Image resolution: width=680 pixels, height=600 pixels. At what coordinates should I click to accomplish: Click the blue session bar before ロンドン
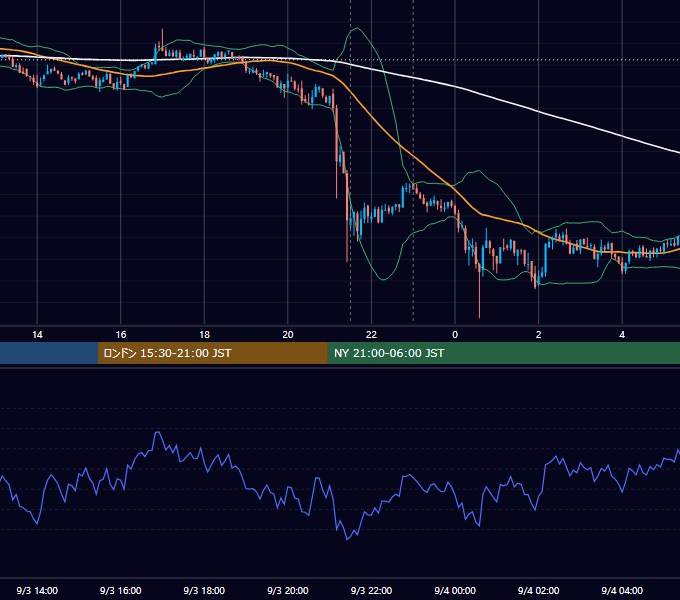point(49,353)
